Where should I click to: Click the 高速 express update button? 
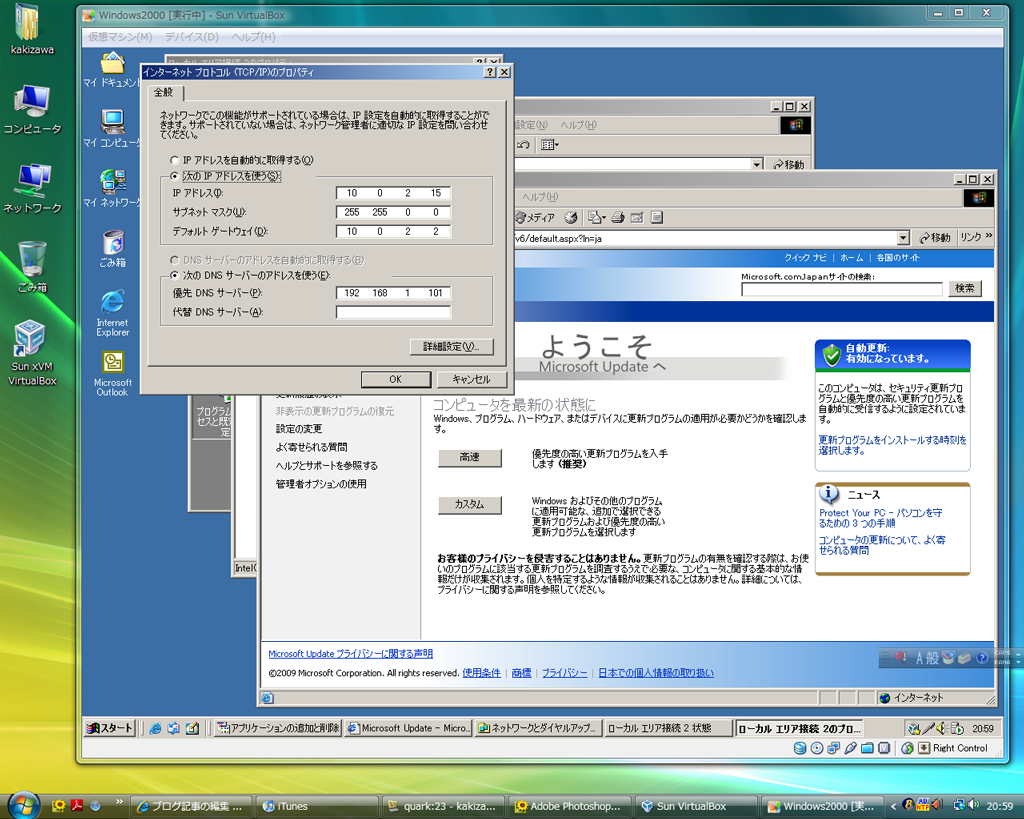click(470, 458)
